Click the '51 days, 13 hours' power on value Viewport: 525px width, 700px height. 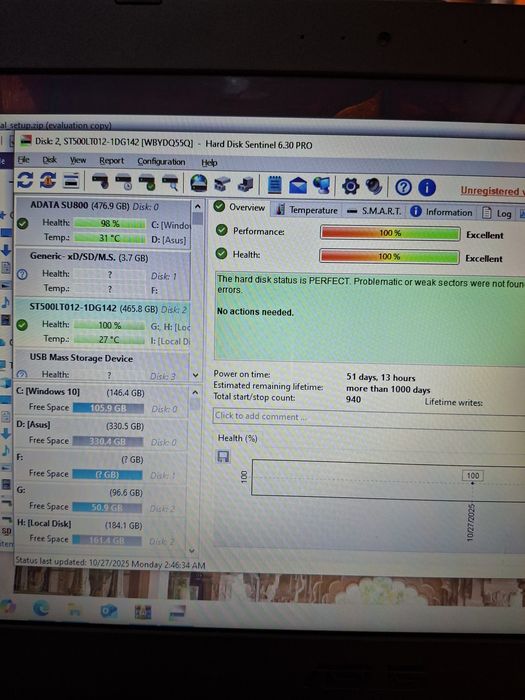[x=381, y=378]
